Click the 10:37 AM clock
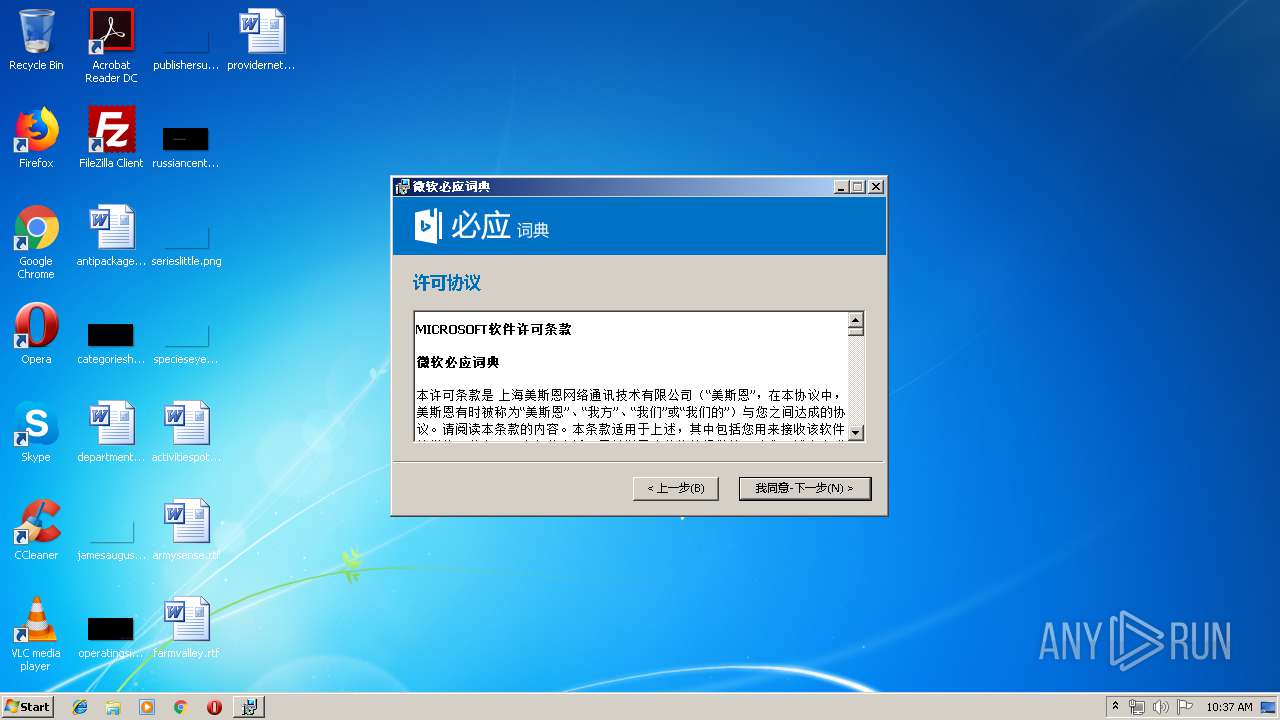 pyautogui.click(x=1229, y=707)
